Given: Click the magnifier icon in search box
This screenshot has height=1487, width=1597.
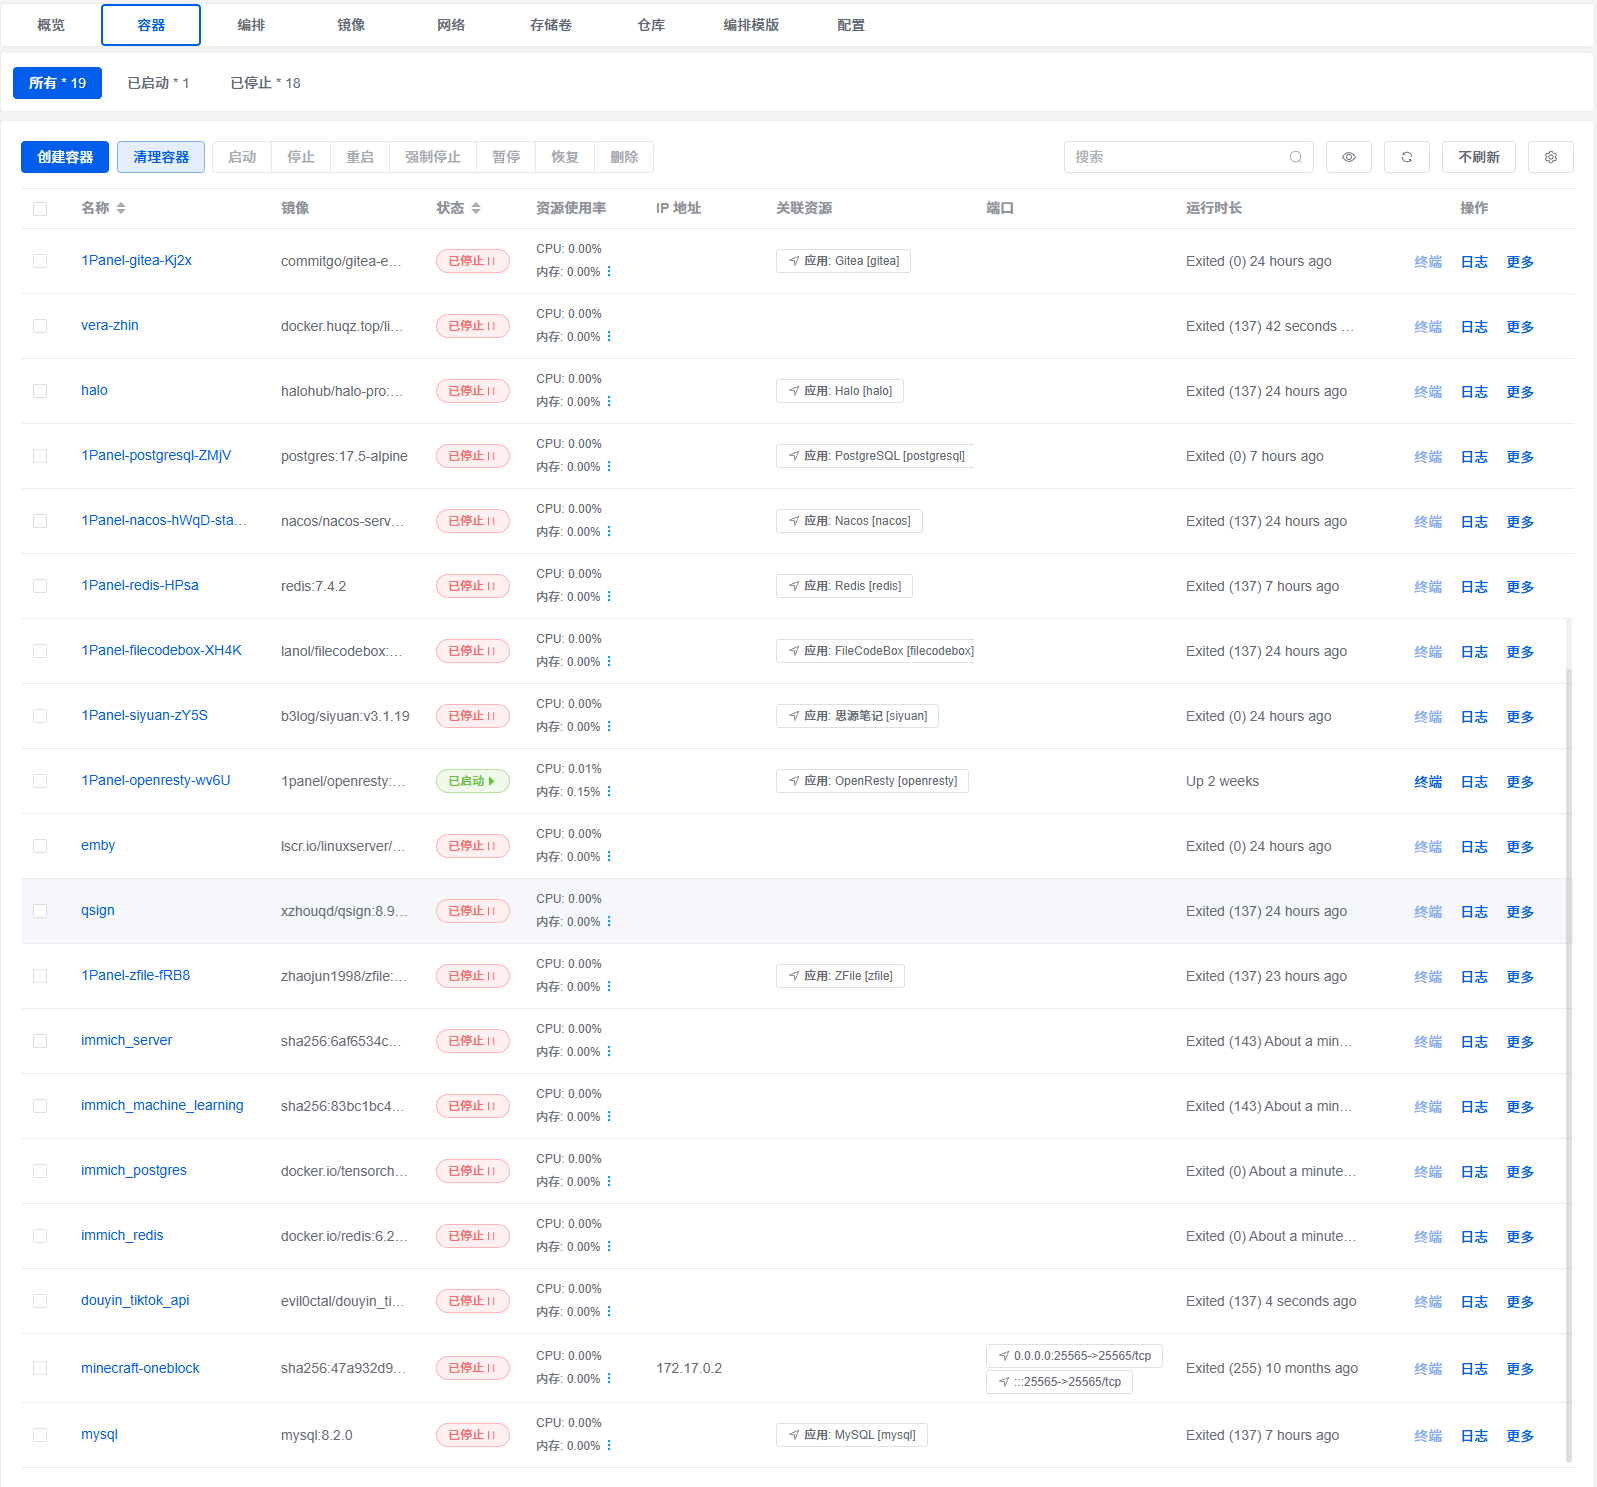Looking at the screenshot, I should tap(1295, 157).
